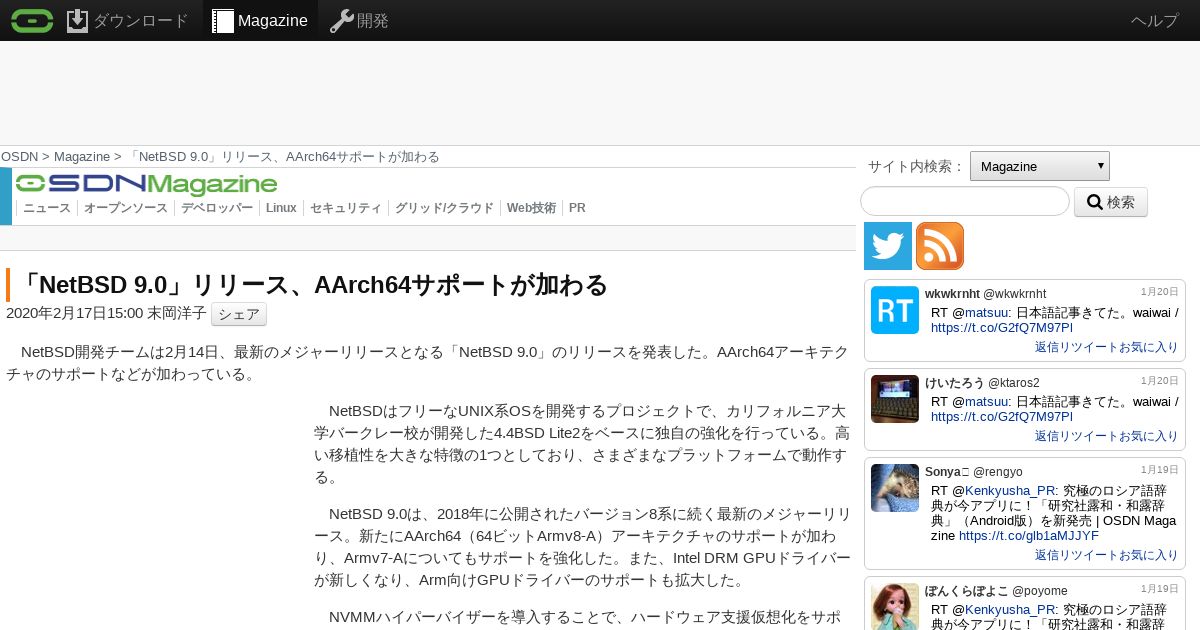Focus the site search text field
The height and width of the screenshot is (630, 1200).
pyautogui.click(x=965, y=201)
